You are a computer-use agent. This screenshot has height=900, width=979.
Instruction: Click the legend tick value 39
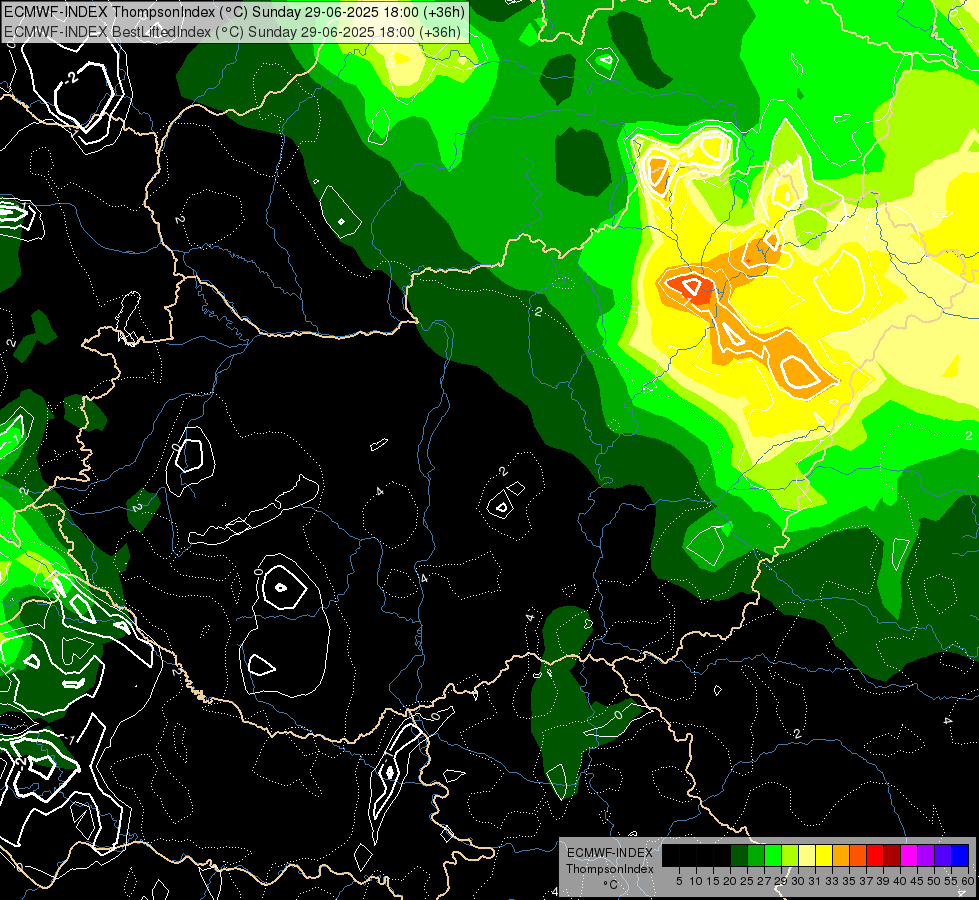click(883, 881)
